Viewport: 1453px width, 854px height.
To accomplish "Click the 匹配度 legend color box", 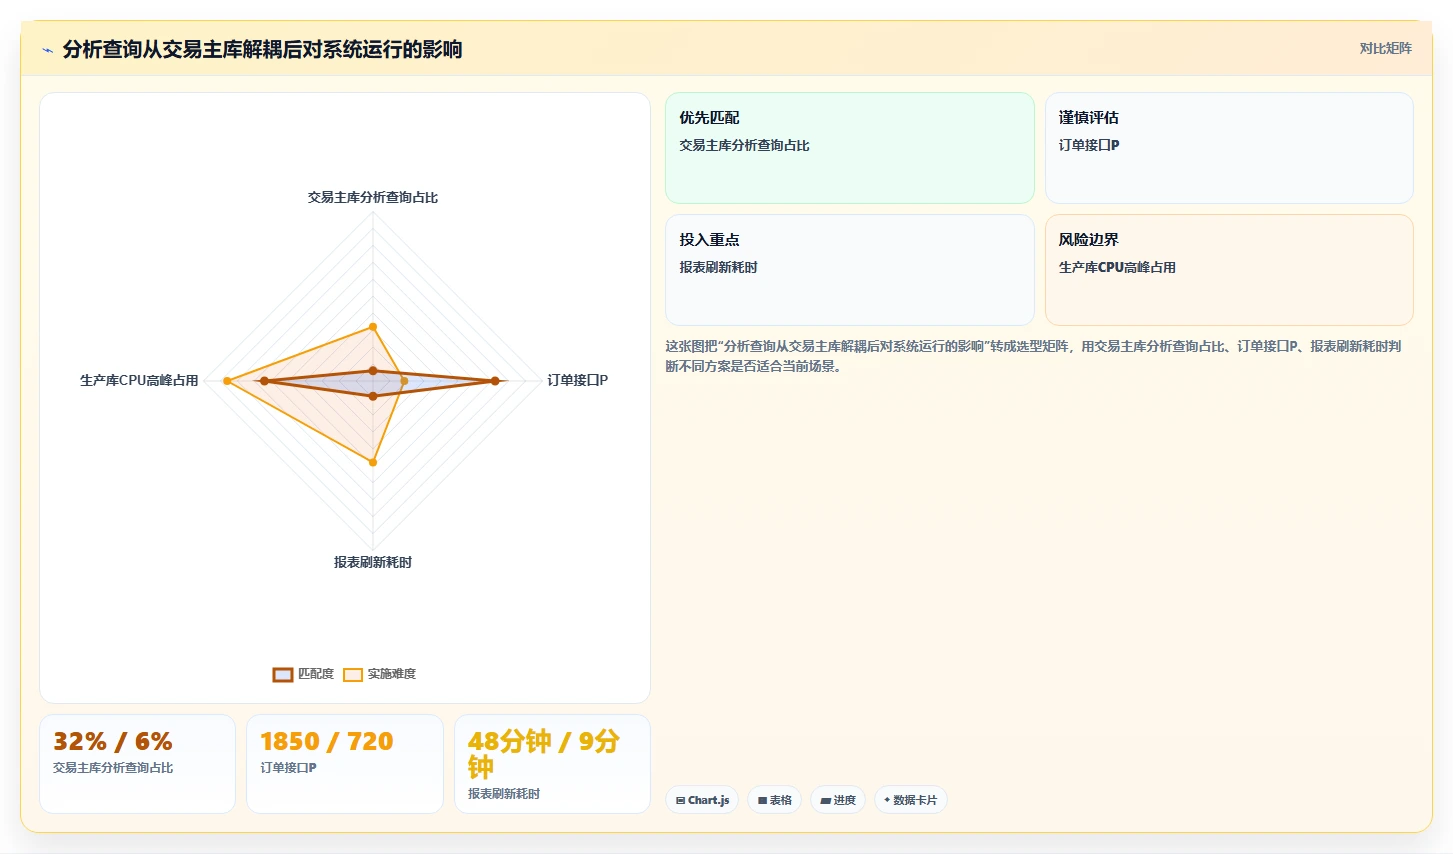I will point(283,675).
